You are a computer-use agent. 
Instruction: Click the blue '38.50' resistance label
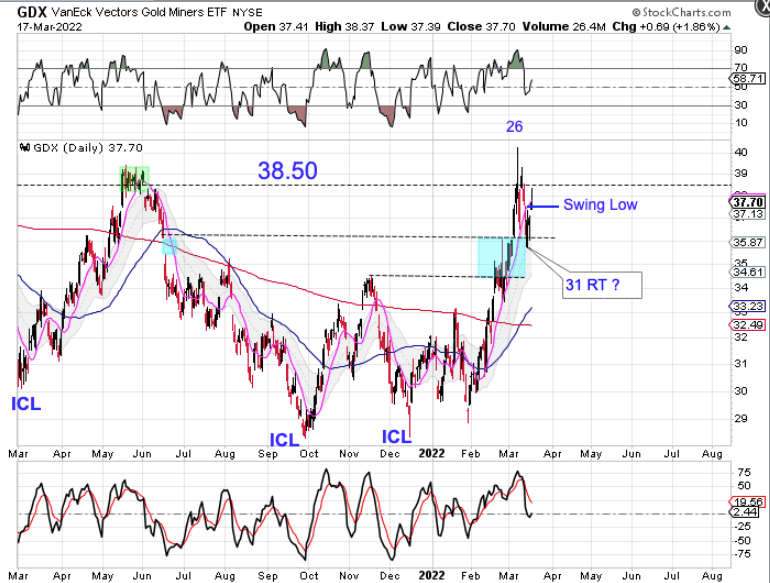[x=287, y=171]
